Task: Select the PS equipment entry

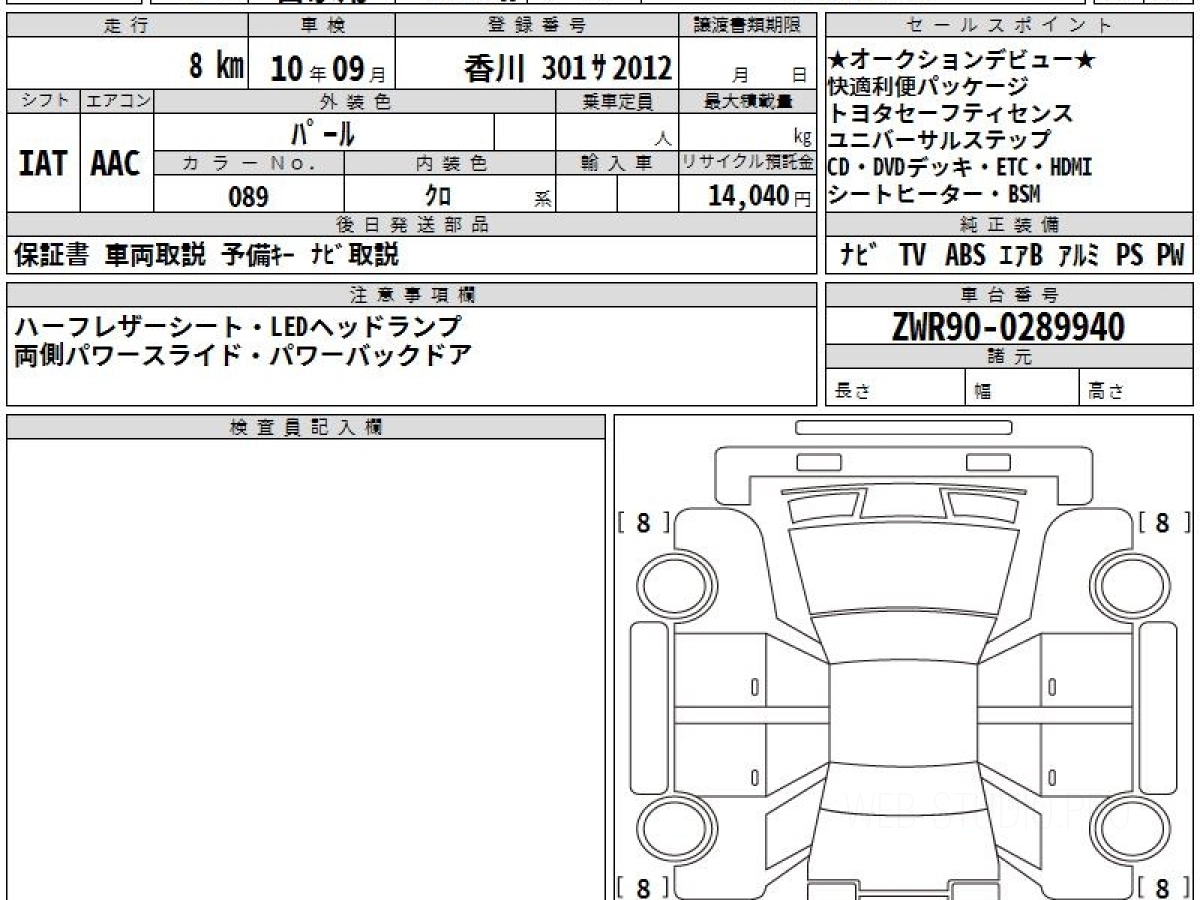Action: click(1130, 256)
